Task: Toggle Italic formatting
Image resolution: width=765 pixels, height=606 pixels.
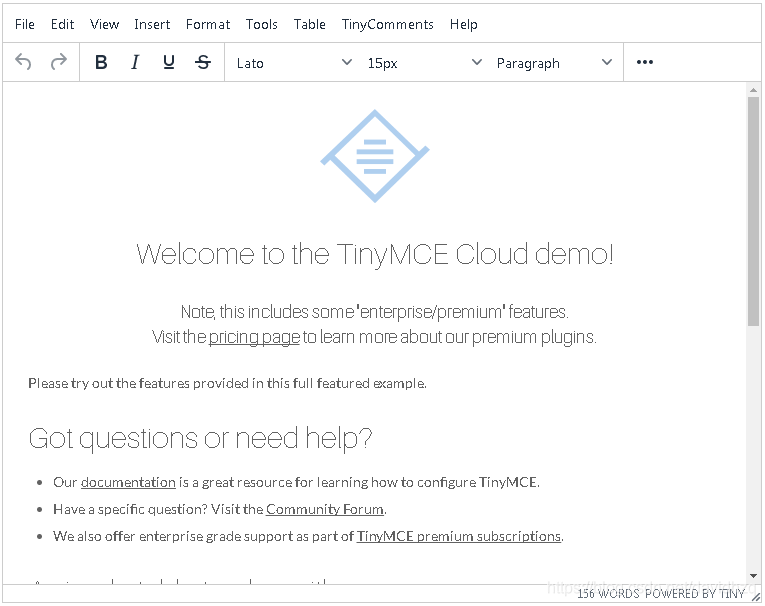Action: click(x=135, y=62)
